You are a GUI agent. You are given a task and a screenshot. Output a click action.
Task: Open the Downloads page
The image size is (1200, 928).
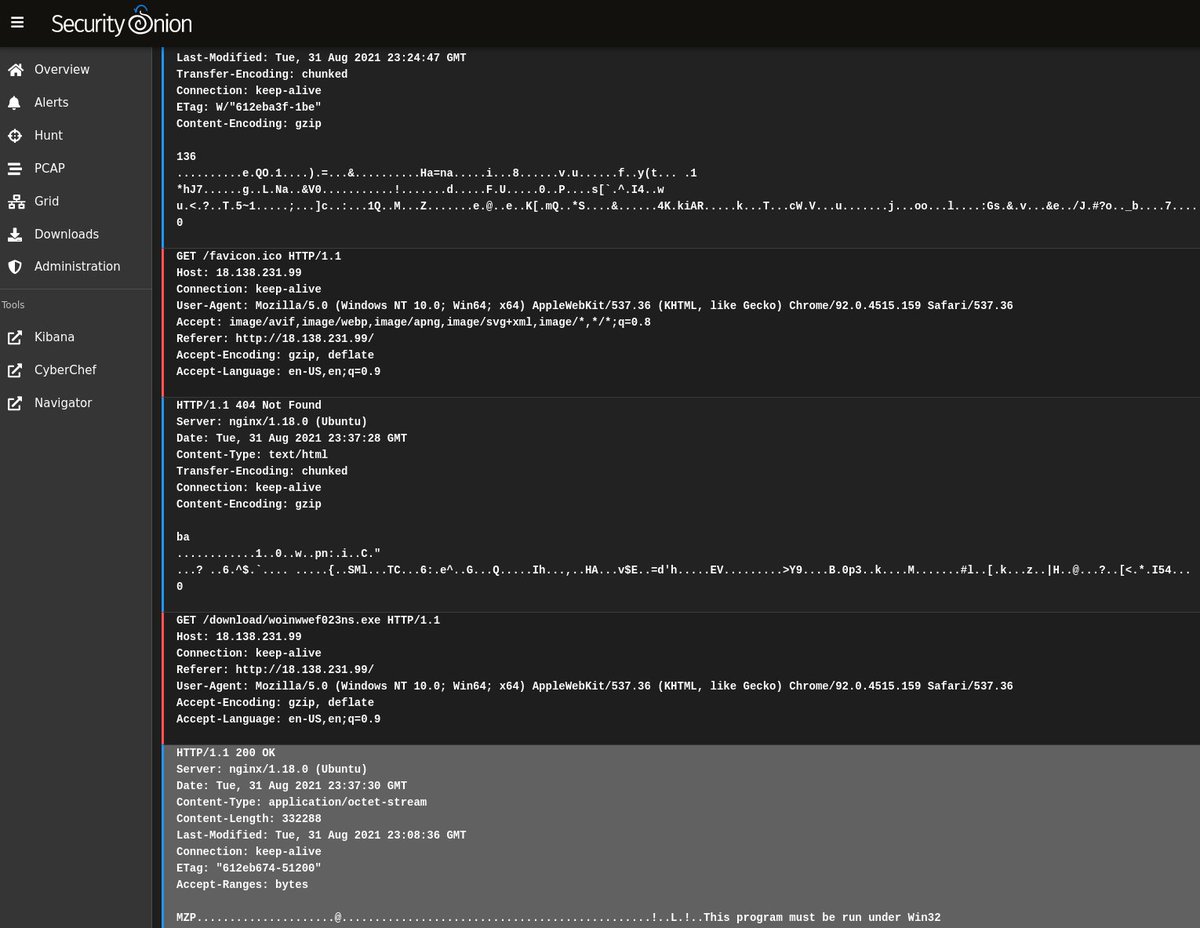[x=67, y=235]
